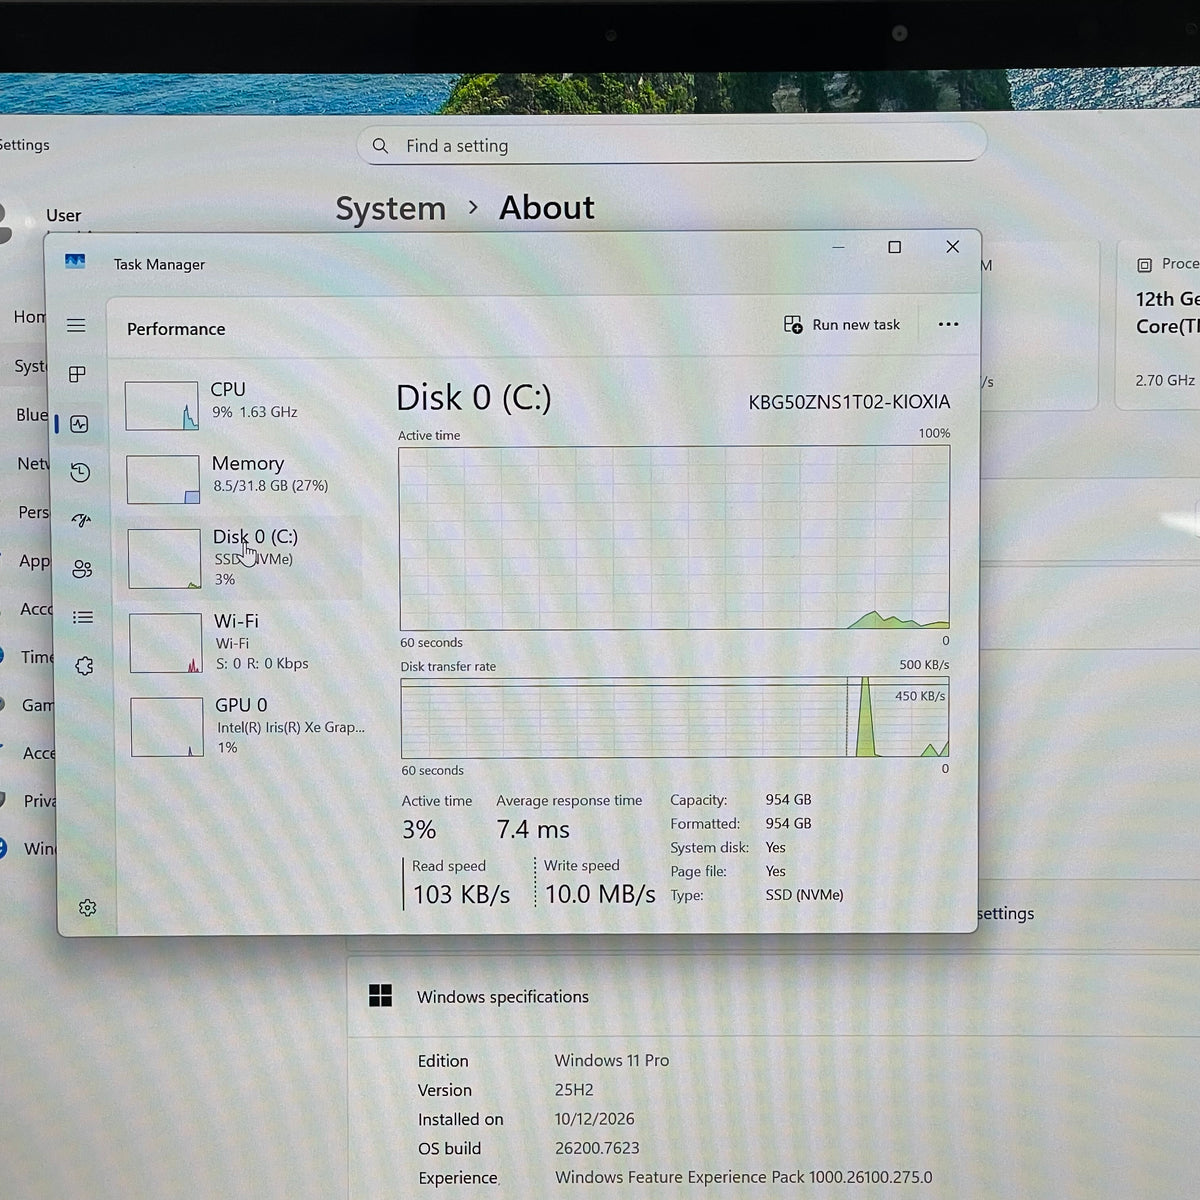1200x1200 pixels.
Task: Open Task Manager settings gear
Action: tap(87, 907)
